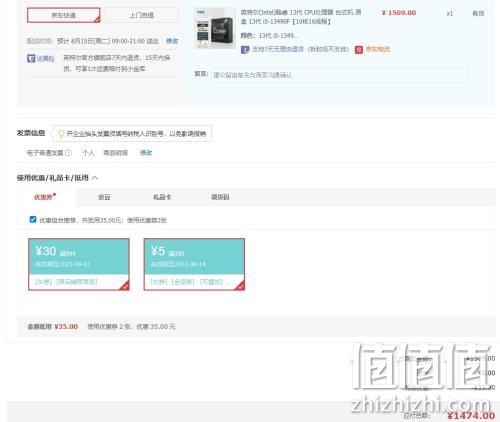
Task: Click the 7-day return policy icon
Action: pos(245,50)
